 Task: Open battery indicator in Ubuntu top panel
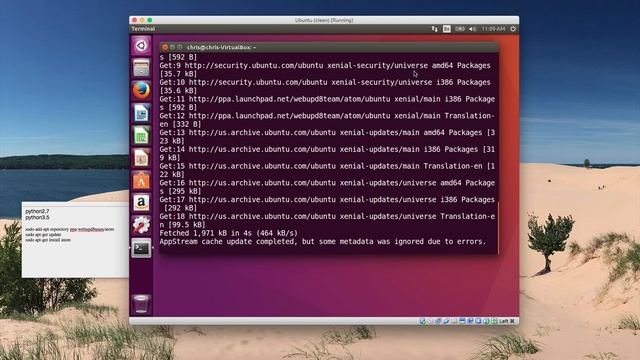tap(460, 29)
